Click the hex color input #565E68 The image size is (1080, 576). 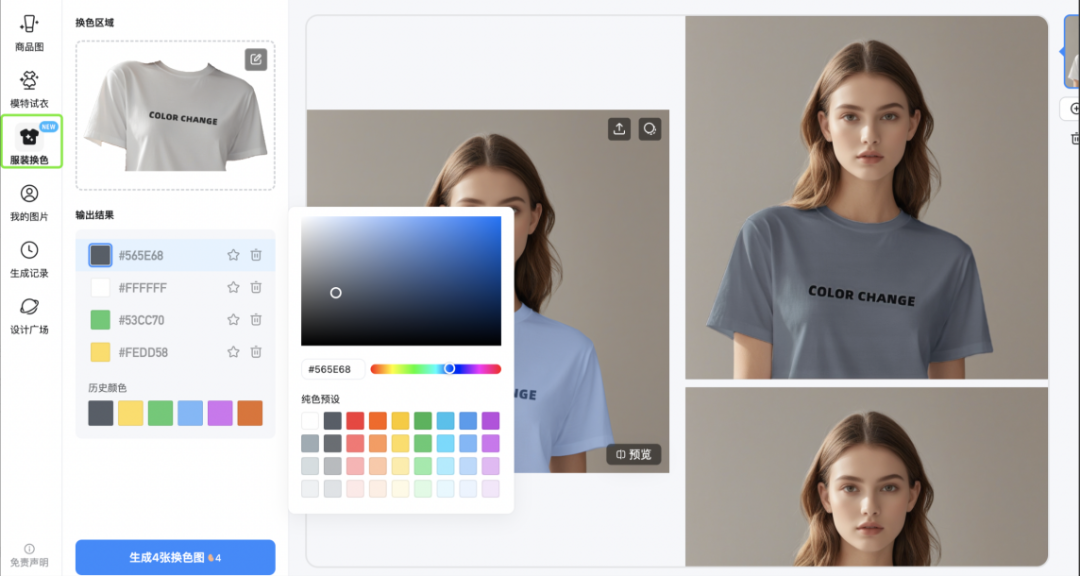click(333, 370)
